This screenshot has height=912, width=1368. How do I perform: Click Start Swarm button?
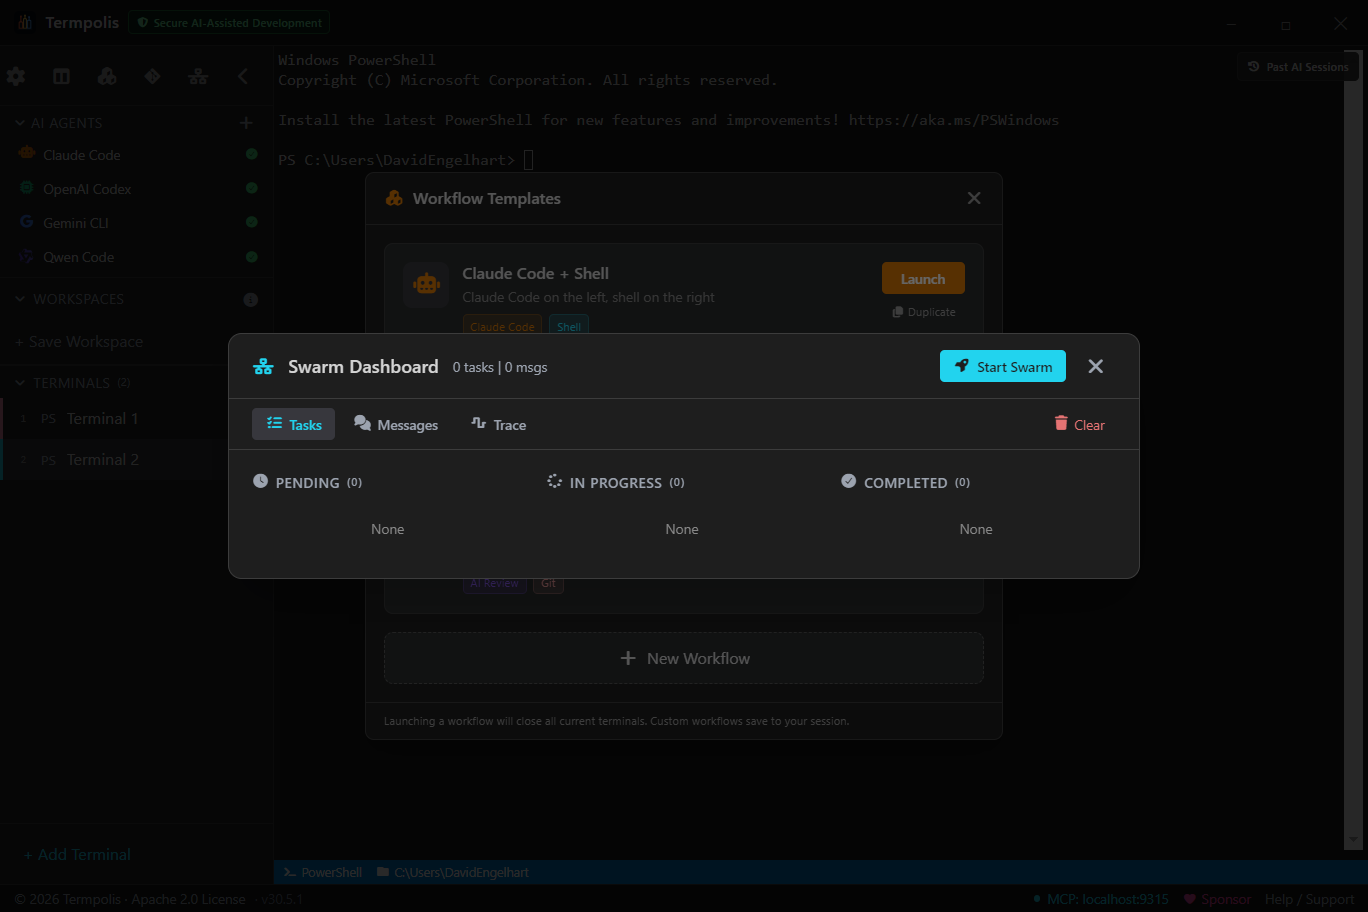(x=1003, y=366)
